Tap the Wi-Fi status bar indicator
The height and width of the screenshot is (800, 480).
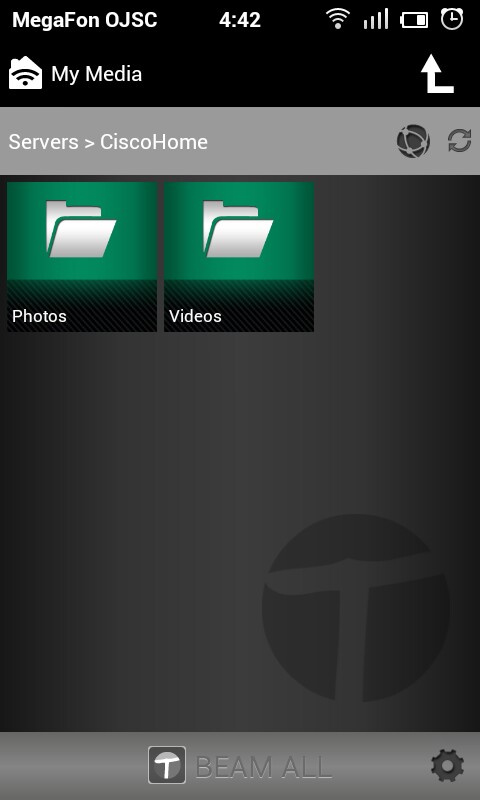(337, 19)
